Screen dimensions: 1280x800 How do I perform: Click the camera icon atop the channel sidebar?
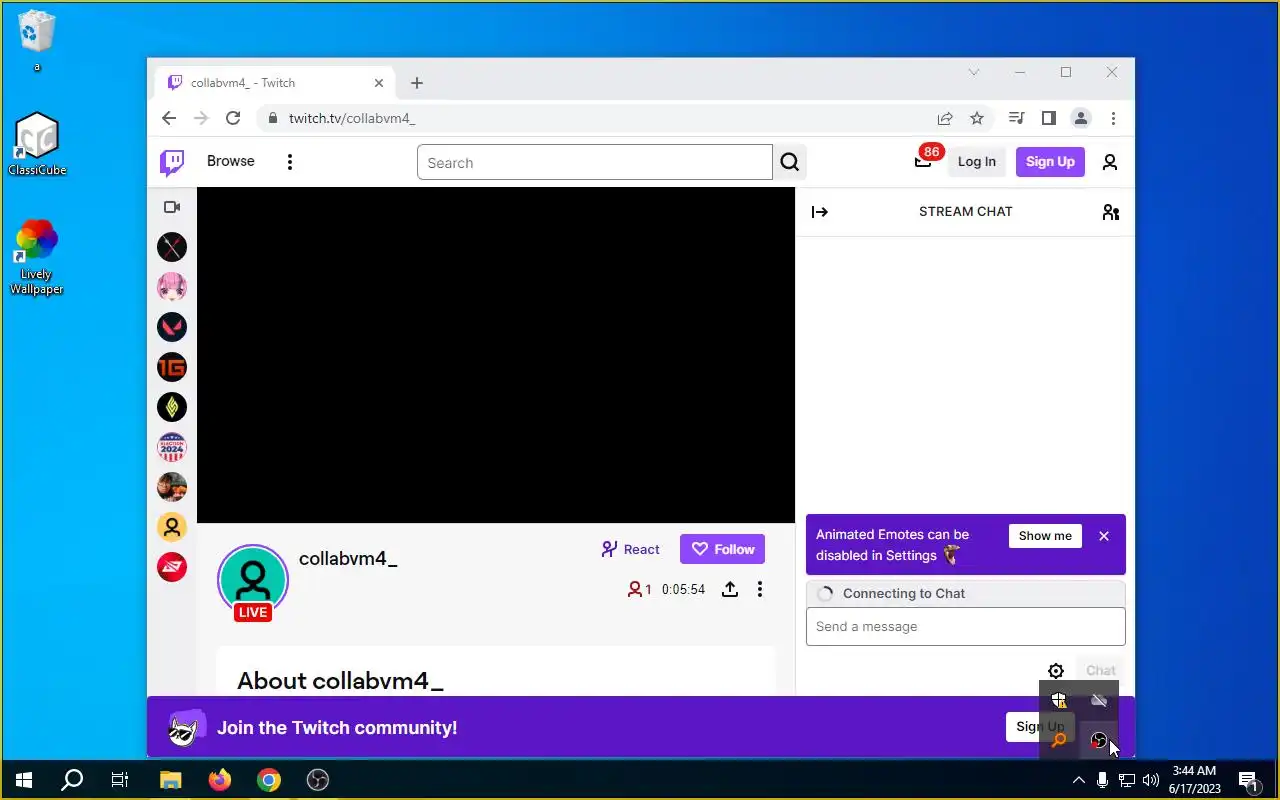tap(172, 207)
